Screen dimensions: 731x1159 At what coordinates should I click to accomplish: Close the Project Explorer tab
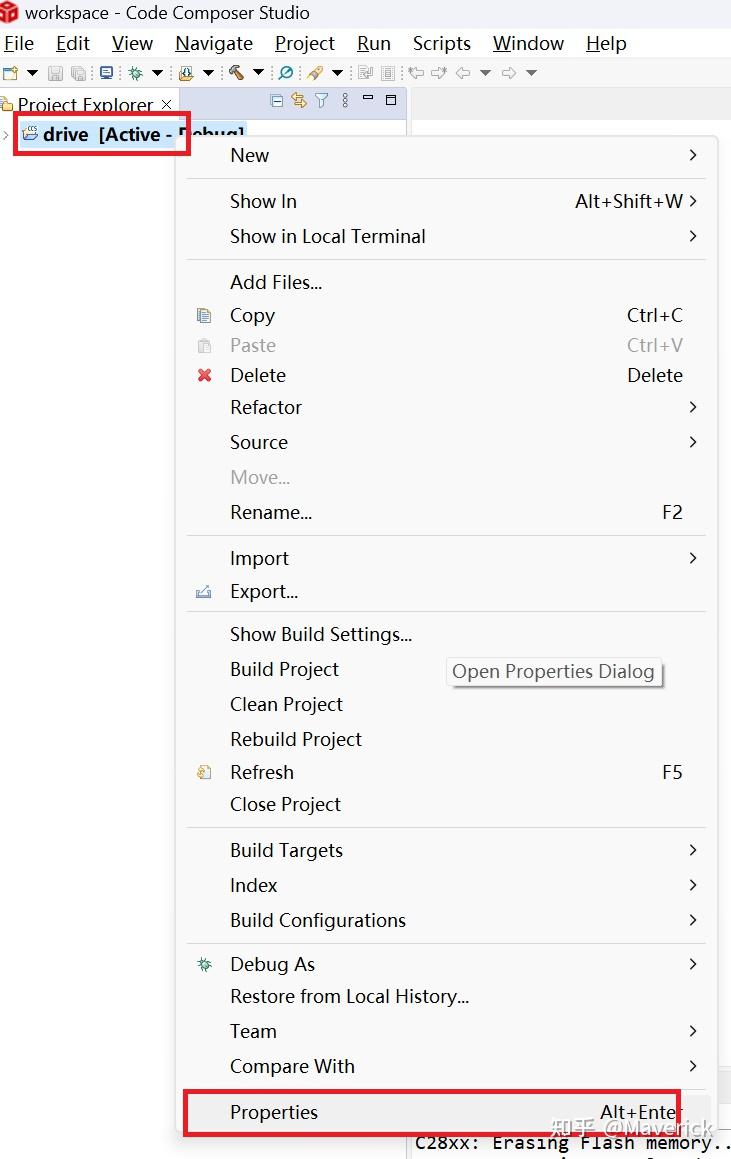(x=167, y=104)
